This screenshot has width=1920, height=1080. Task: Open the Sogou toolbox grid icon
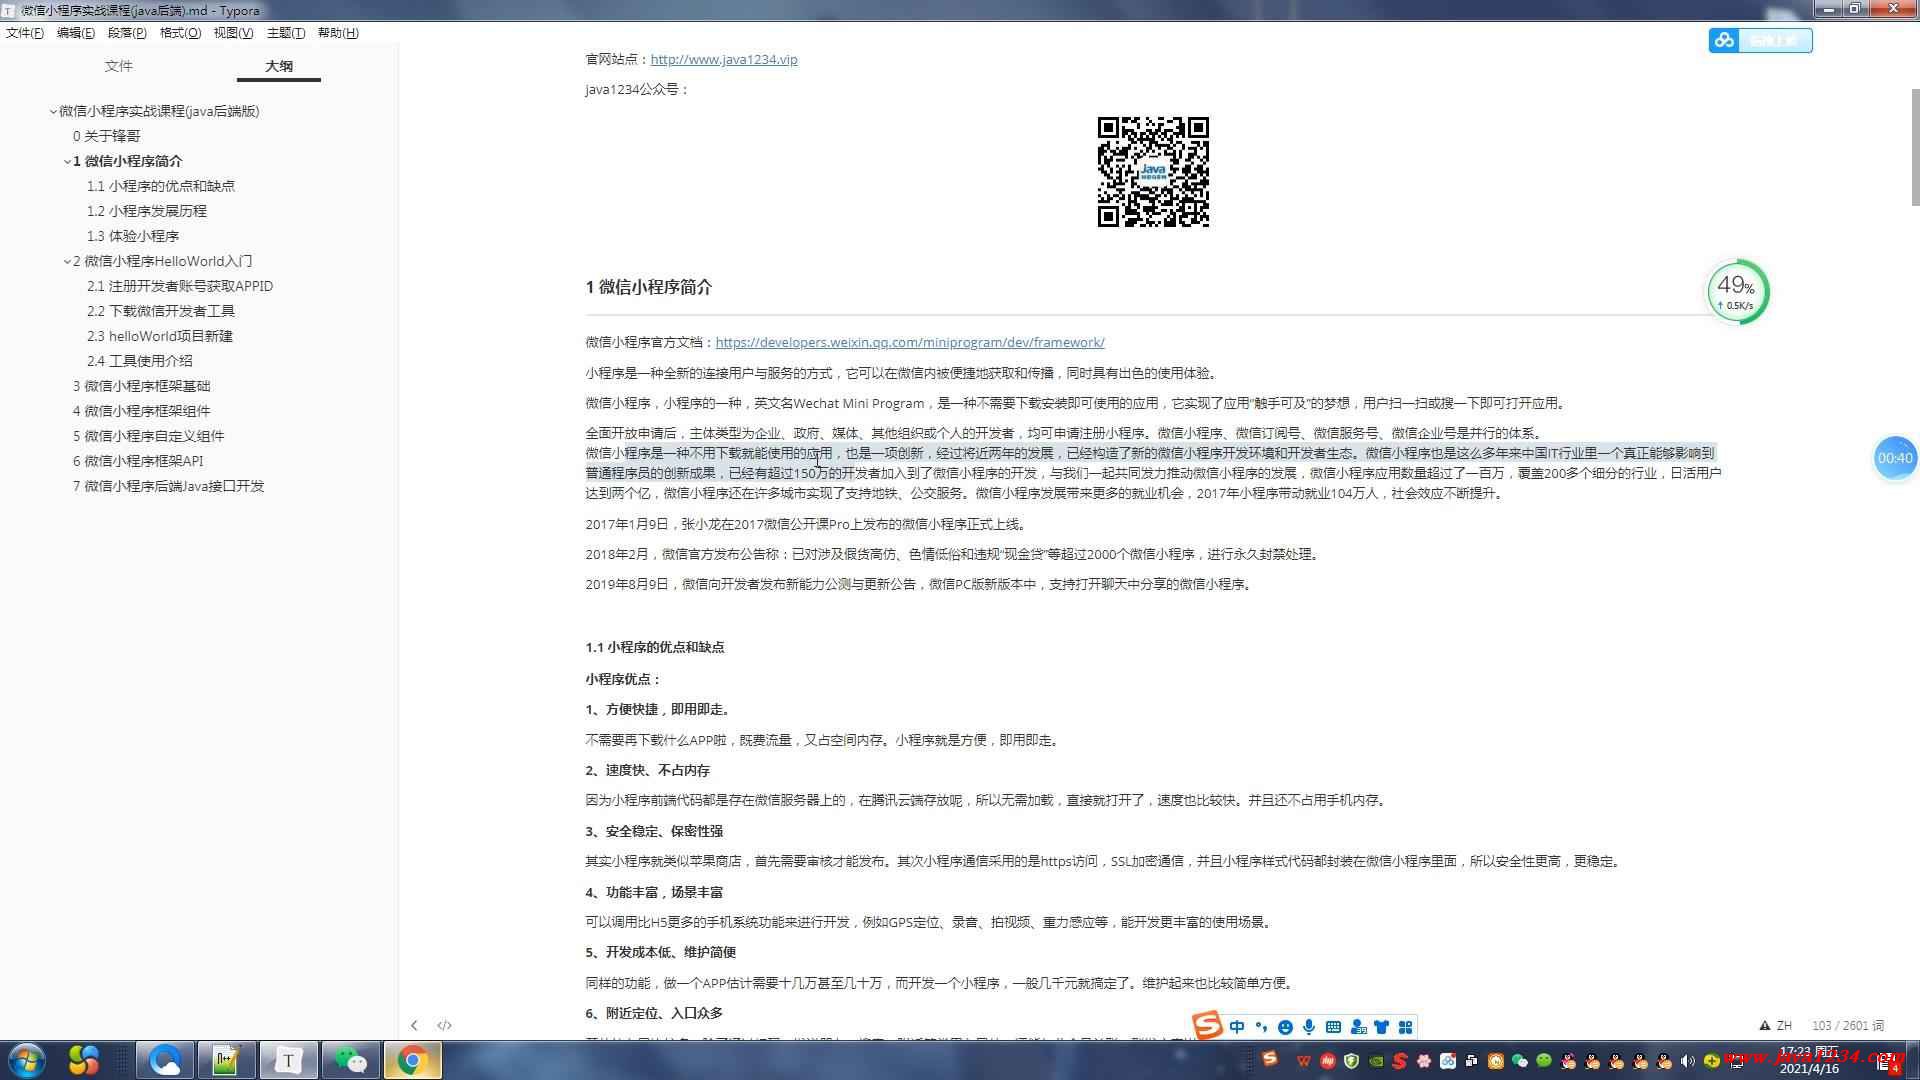(x=1405, y=1027)
